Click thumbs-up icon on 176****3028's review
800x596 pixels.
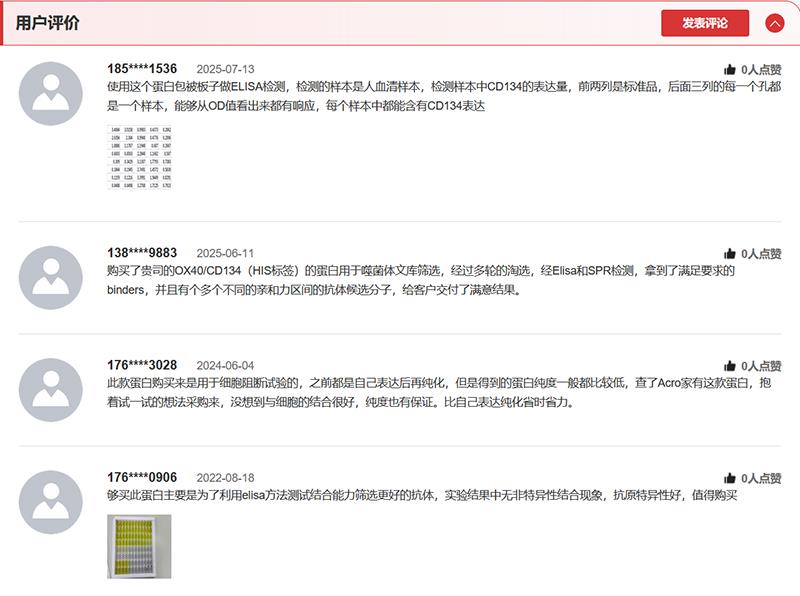729,367
